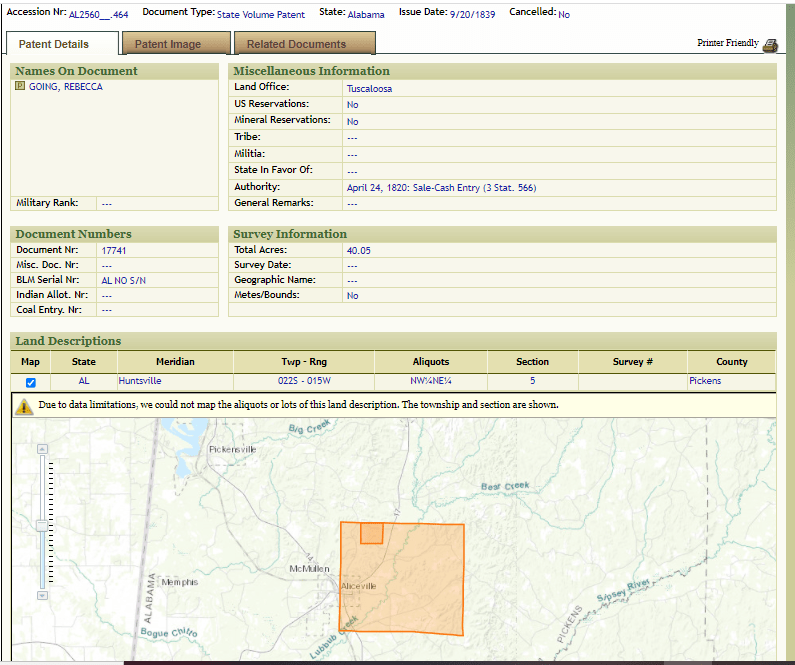Click the small orange section square on map
Screen dimensions: 795x665
pyautogui.click(x=371, y=534)
